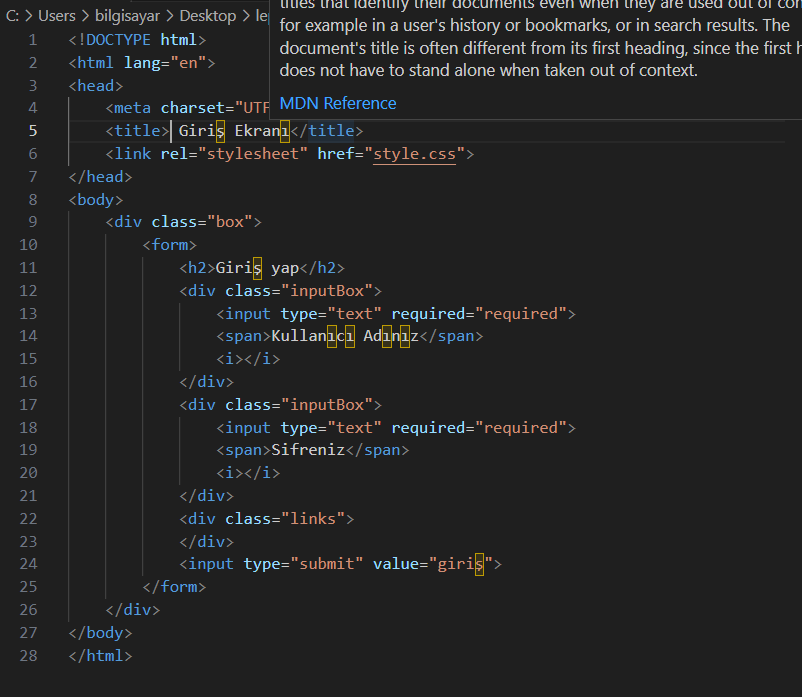This screenshot has height=697, width=802.
Task: Open the MDN Reference link
Action: coord(337,102)
